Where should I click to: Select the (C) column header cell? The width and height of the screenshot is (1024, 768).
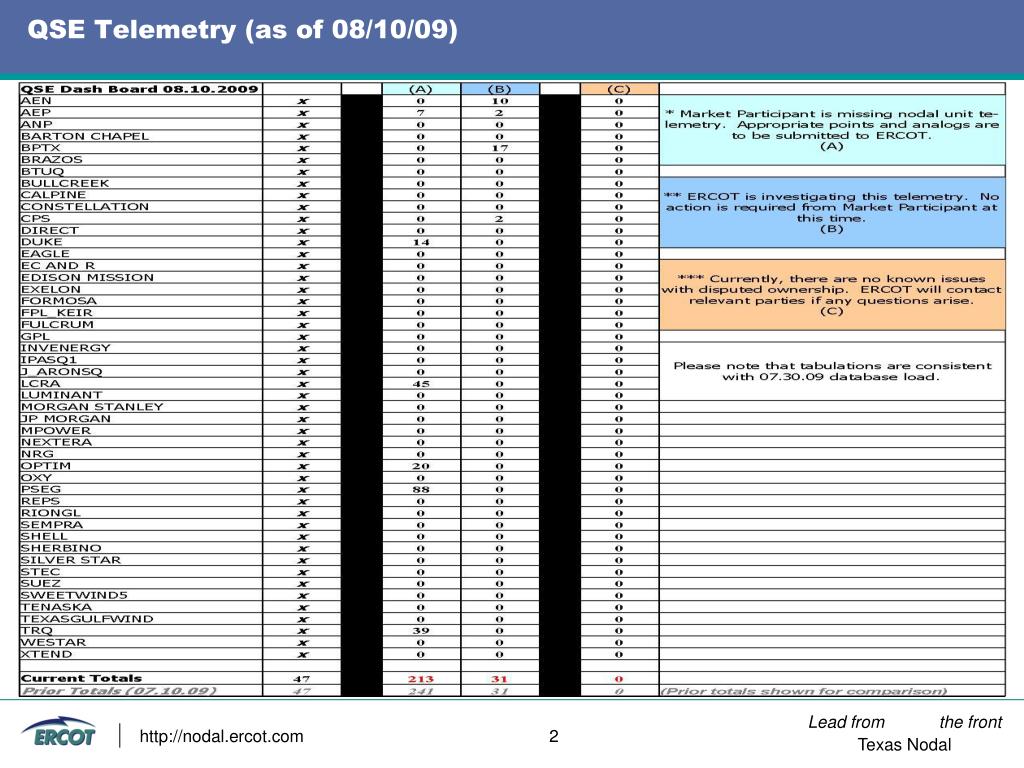coord(619,89)
